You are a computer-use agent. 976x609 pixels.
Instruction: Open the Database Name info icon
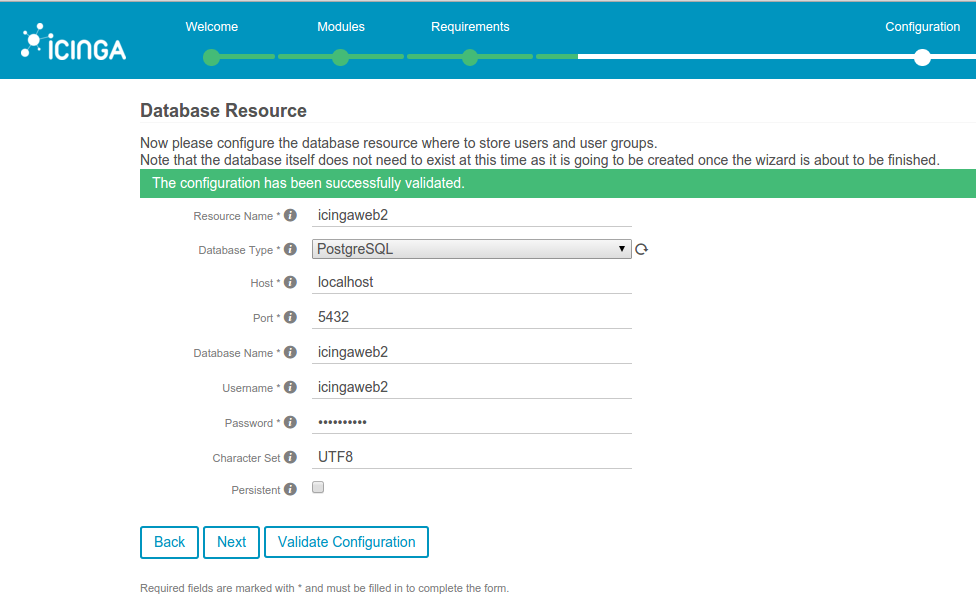(290, 352)
